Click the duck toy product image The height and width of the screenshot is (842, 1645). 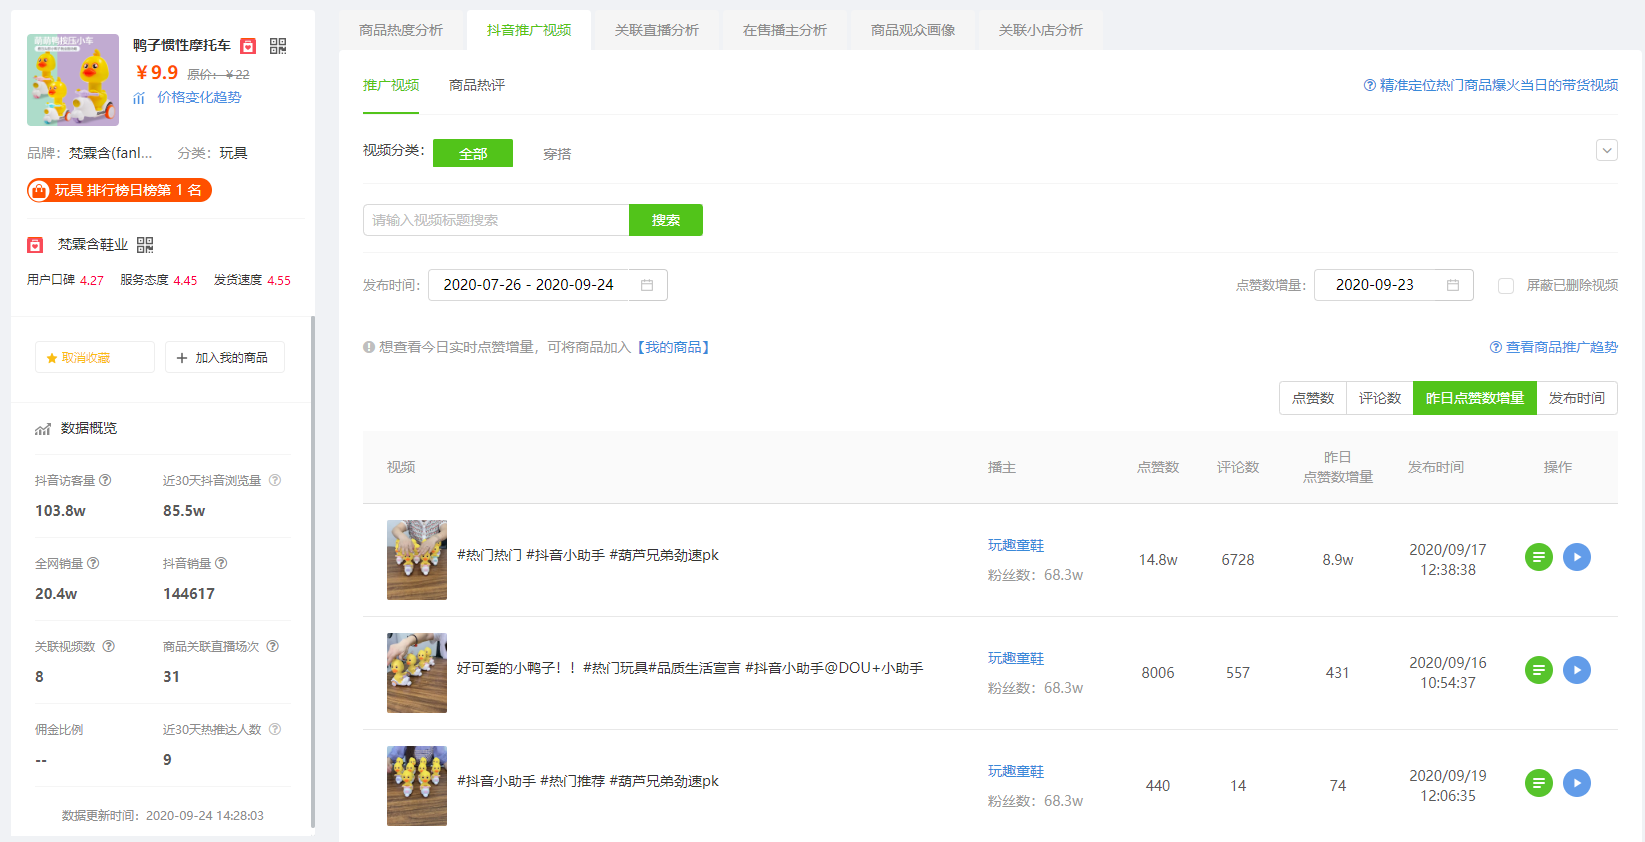[73, 80]
